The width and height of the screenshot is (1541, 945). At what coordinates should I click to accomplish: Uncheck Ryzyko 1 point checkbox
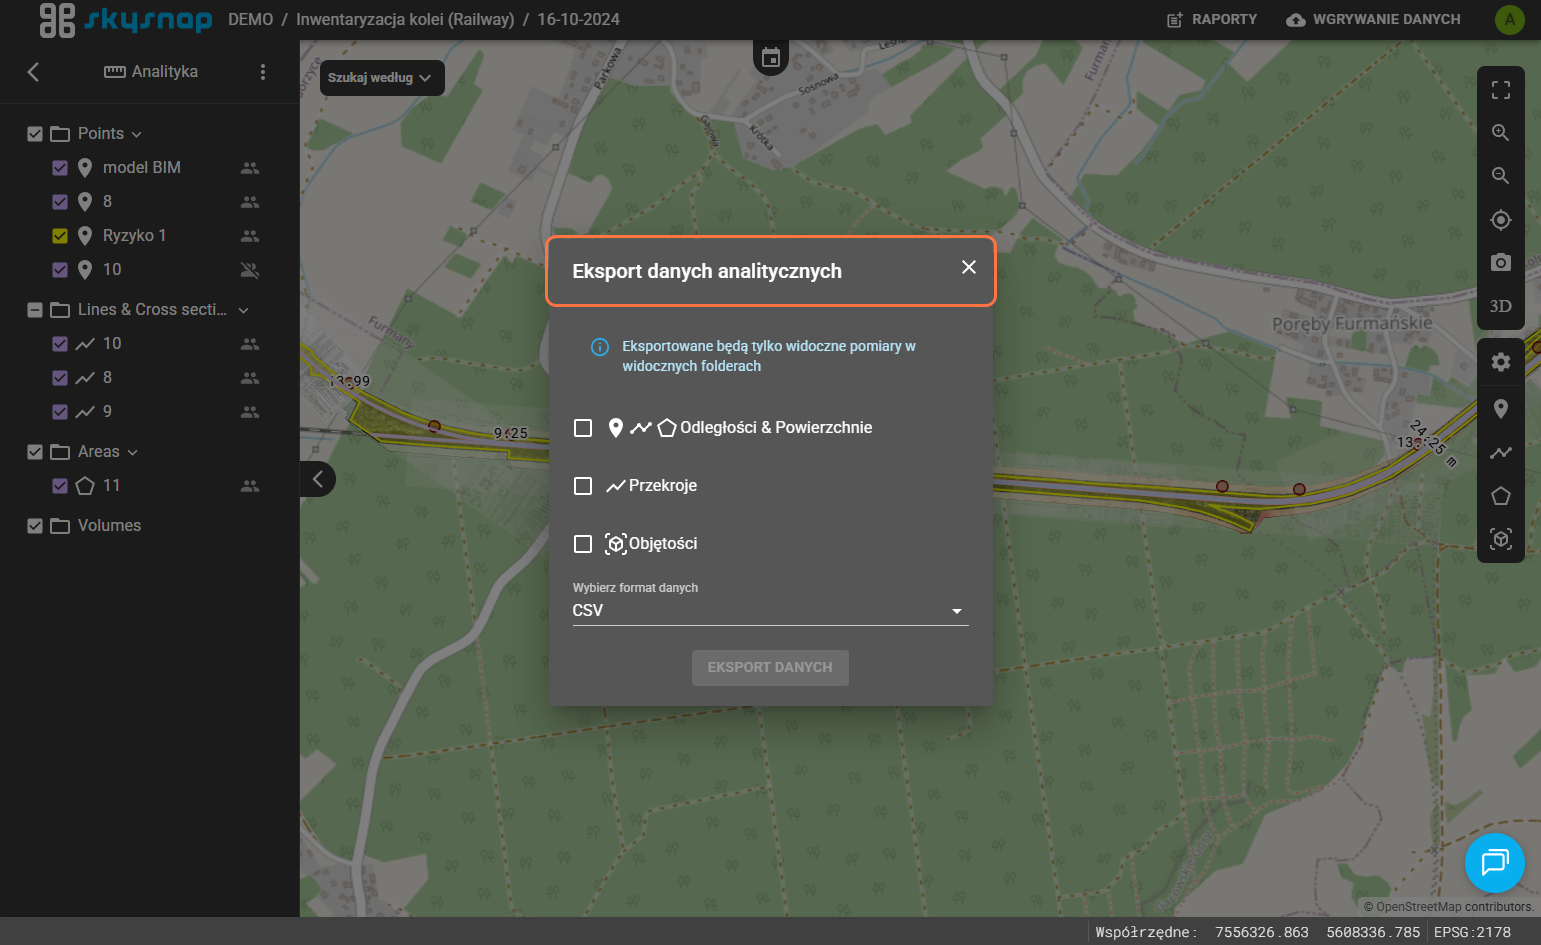(x=60, y=236)
